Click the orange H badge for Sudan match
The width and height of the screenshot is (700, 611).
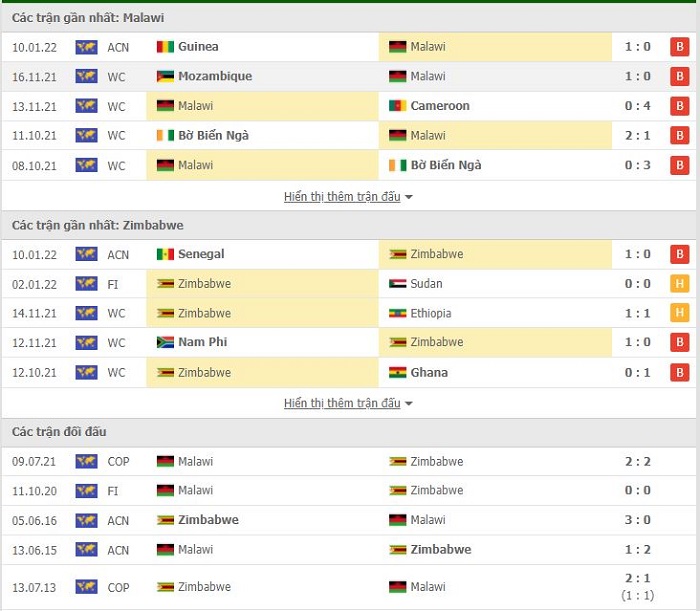coord(679,283)
